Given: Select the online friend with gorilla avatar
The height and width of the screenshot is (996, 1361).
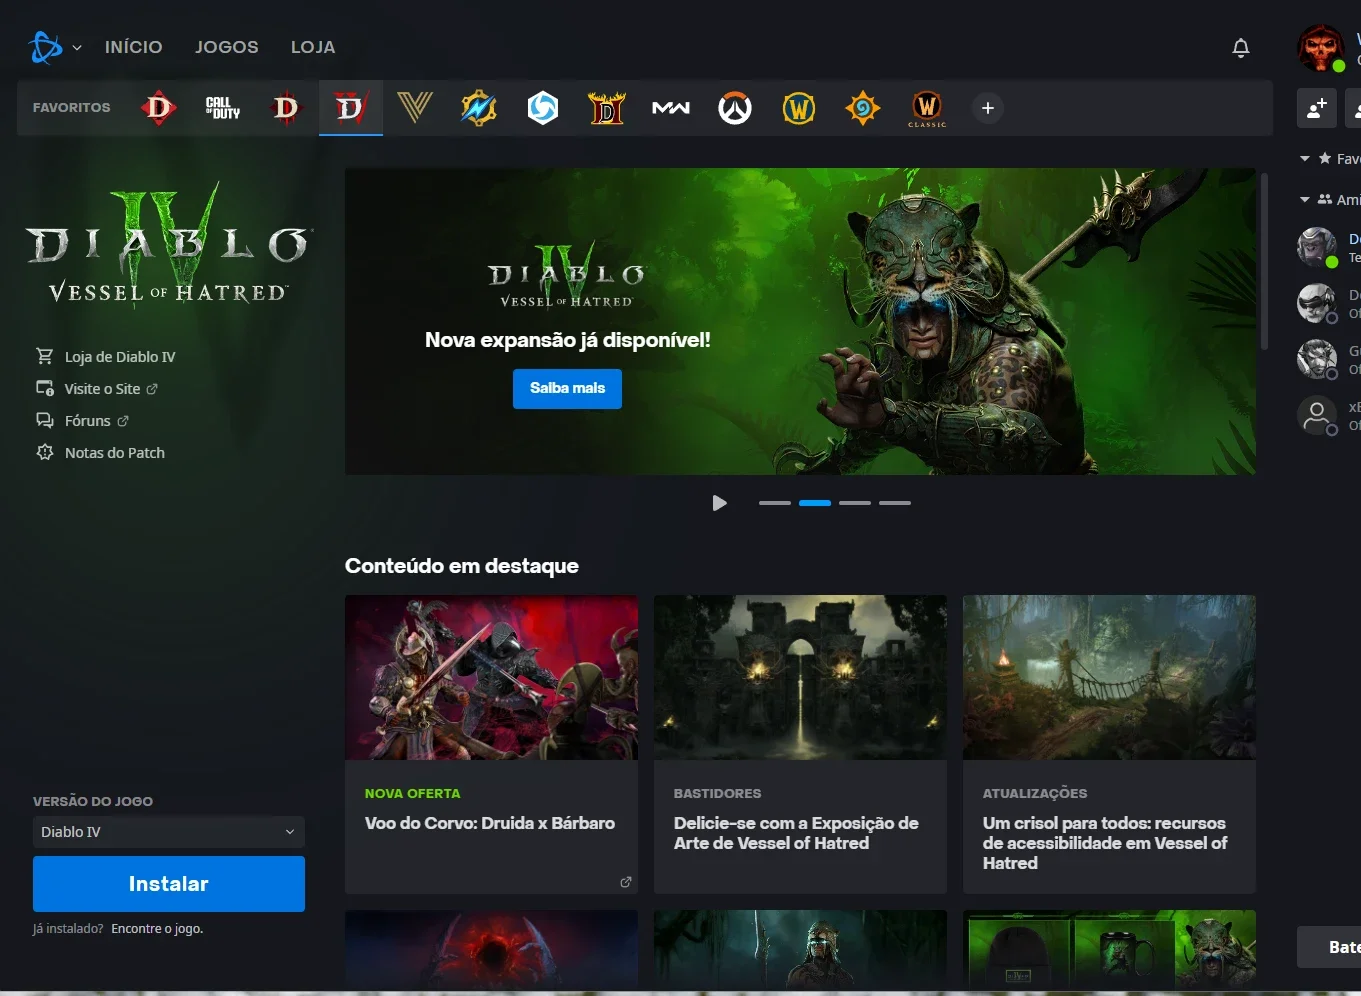Looking at the screenshot, I should (x=1317, y=246).
